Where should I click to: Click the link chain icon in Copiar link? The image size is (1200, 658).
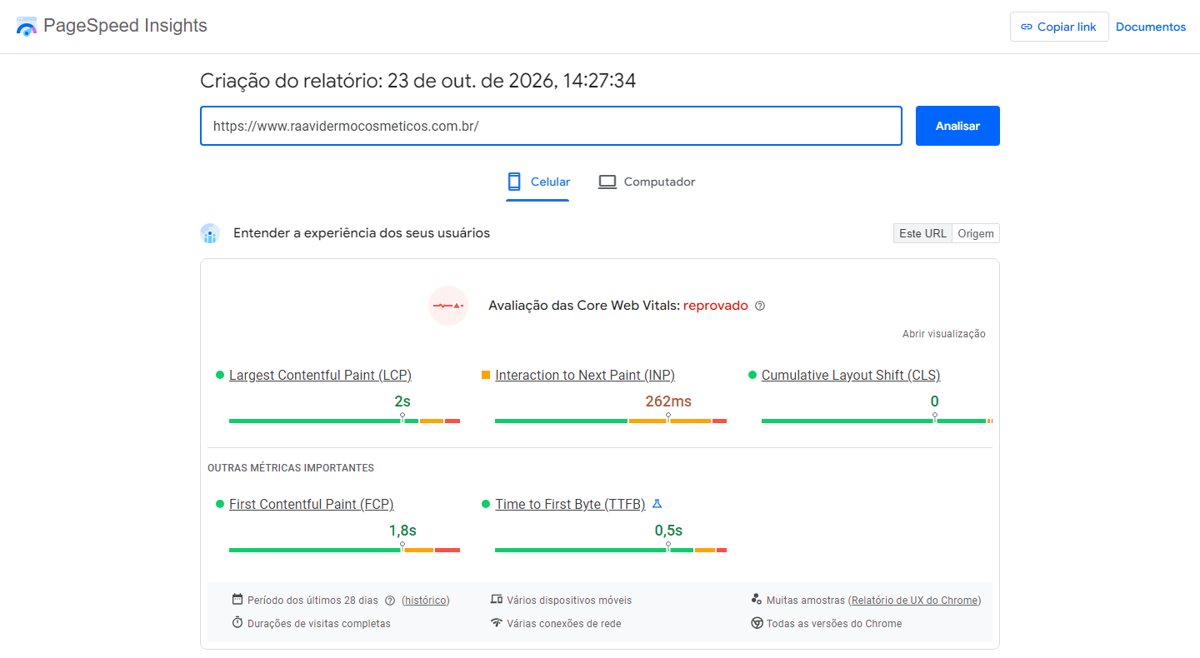[1026, 27]
